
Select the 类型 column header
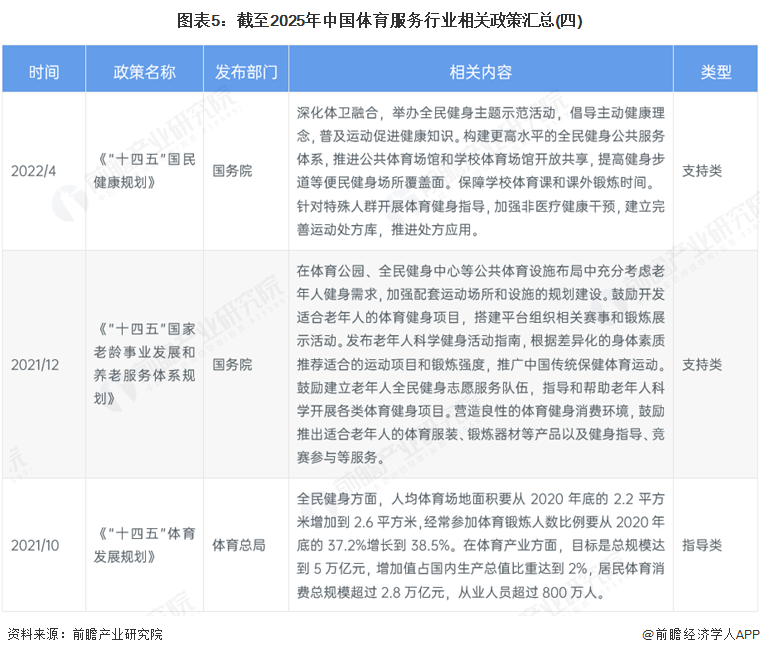click(x=715, y=72)
